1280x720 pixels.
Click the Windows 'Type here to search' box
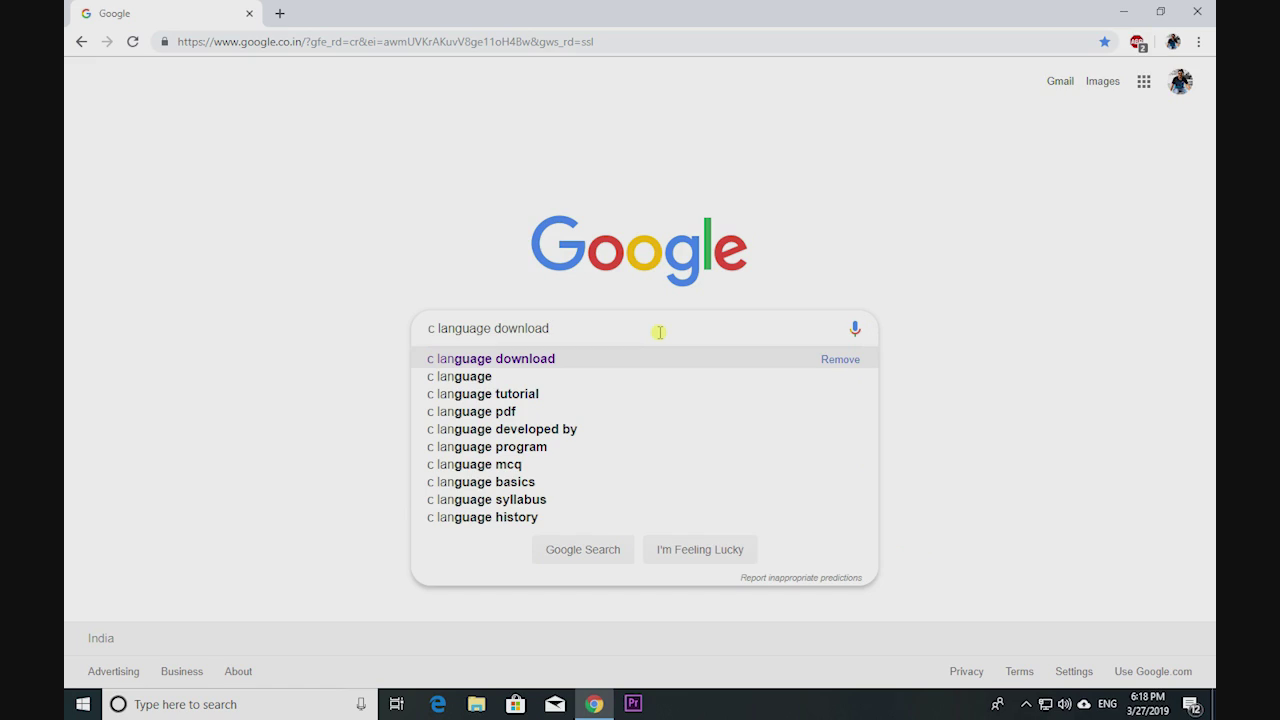click(x=240, y=704)
